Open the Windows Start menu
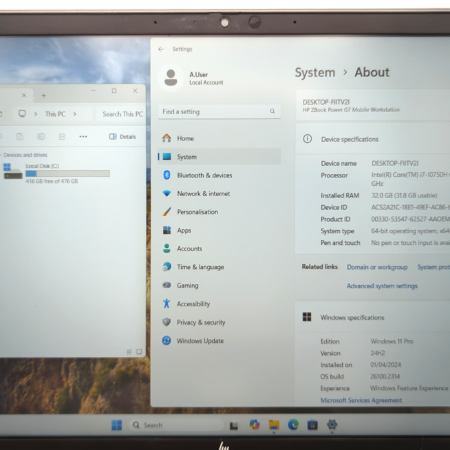Screen dimensions: 450x450 (117, 425)
